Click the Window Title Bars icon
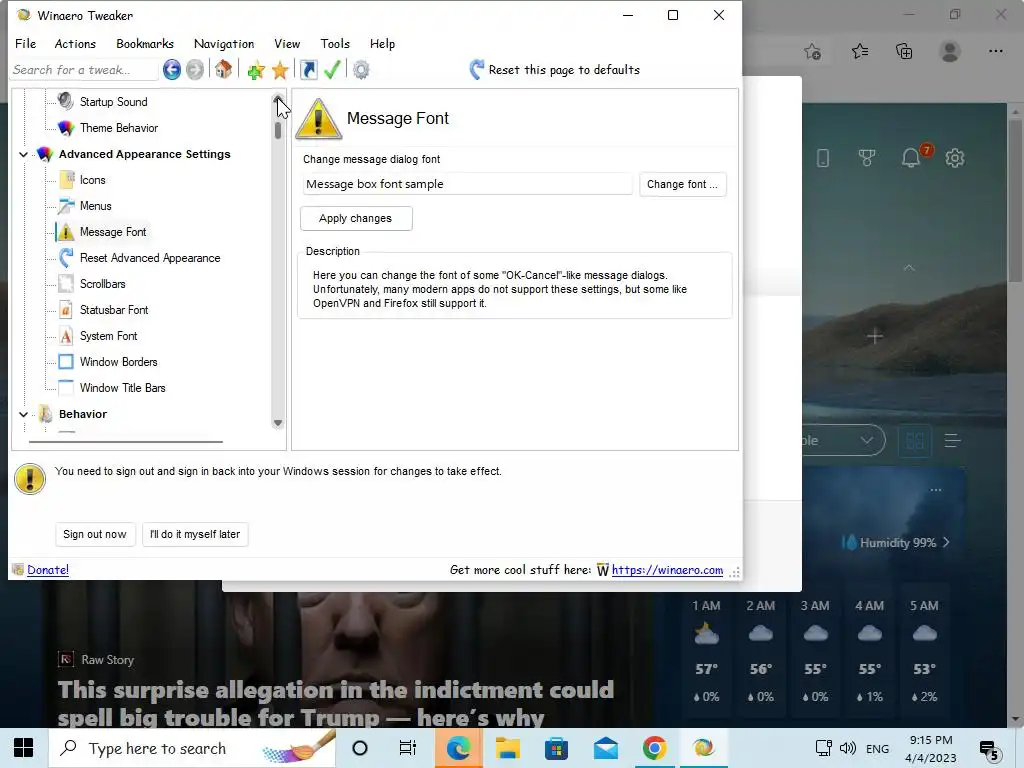The image size is (1024, 768). (66, 388)
